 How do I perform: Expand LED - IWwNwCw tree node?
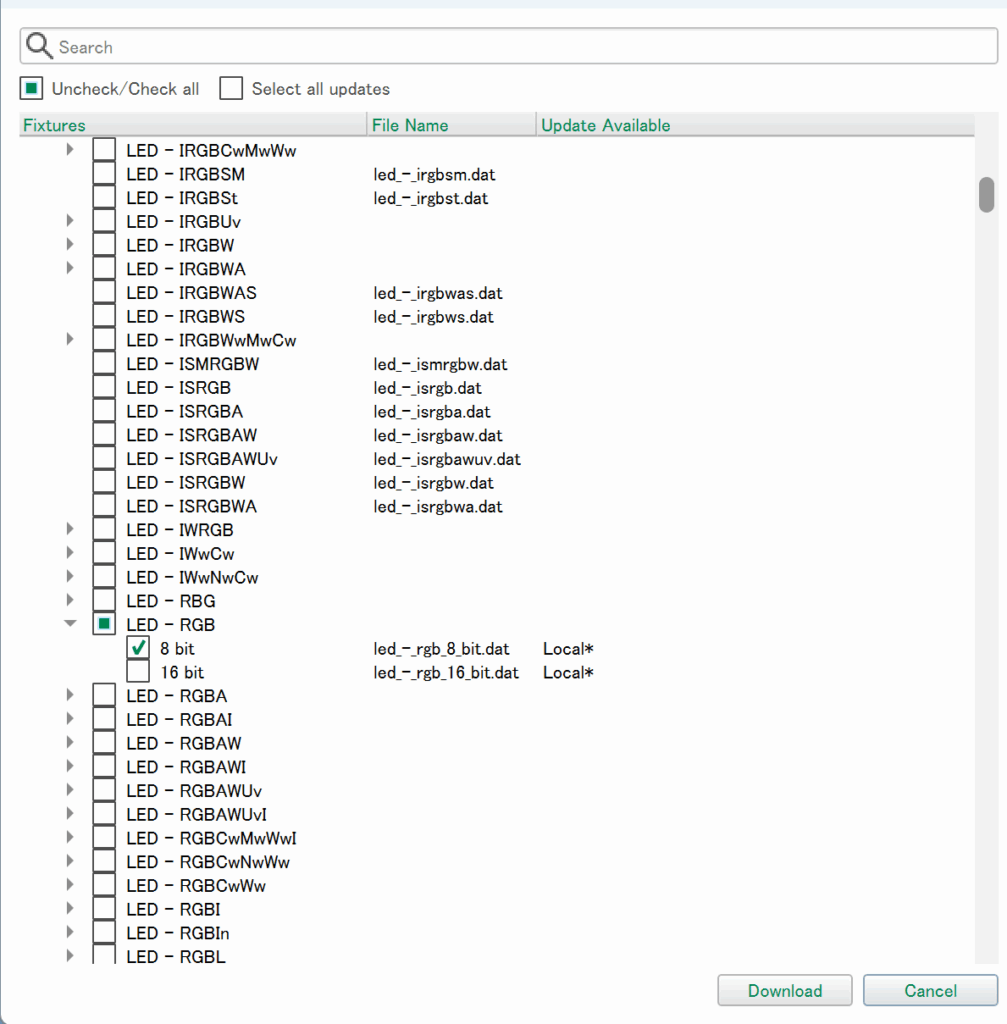[70, 577]
